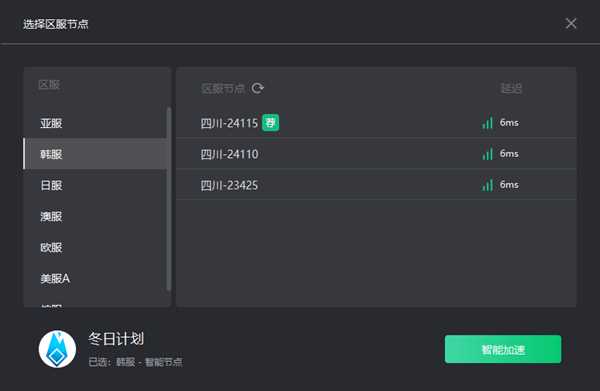Viewport: 600px width, 391px height.
Task: Click the 6ms latency of 四川-24110
Action: 509,154
